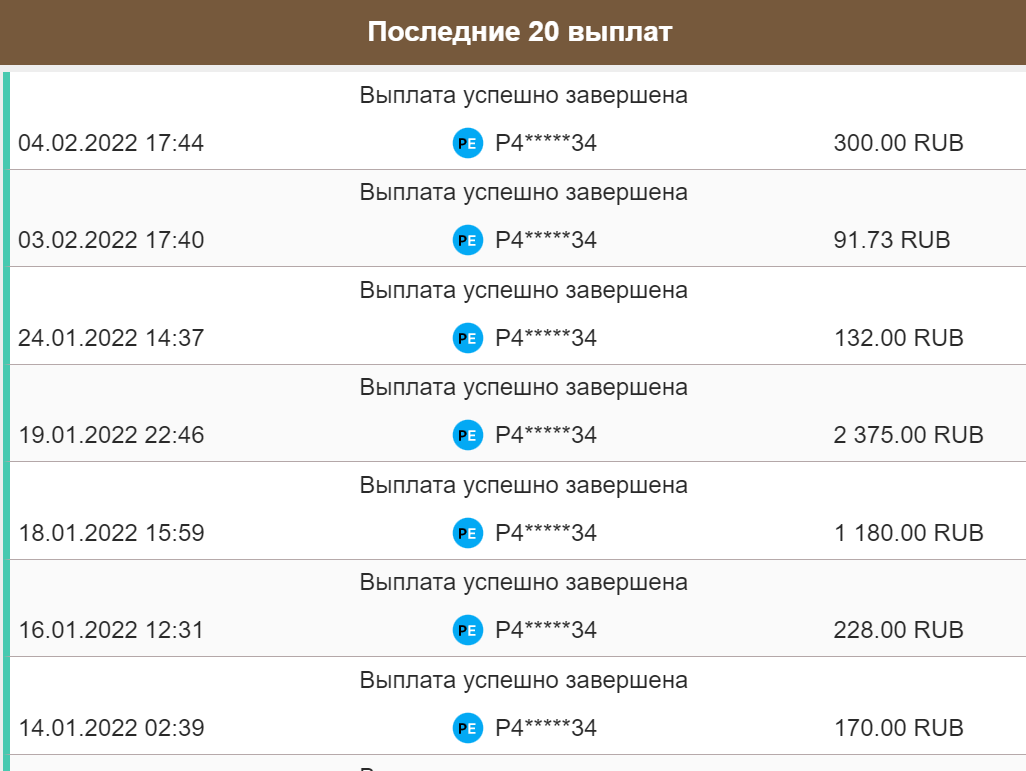
Task: Select the 91.73 RUB payout amount
Action: tap(891, 240)
